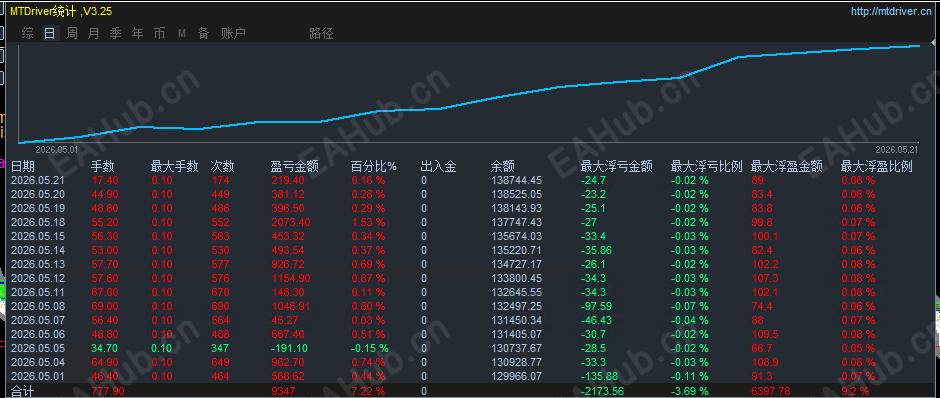Click percentage value 1.53 %

pyautogui.click(x=368, y=222)
